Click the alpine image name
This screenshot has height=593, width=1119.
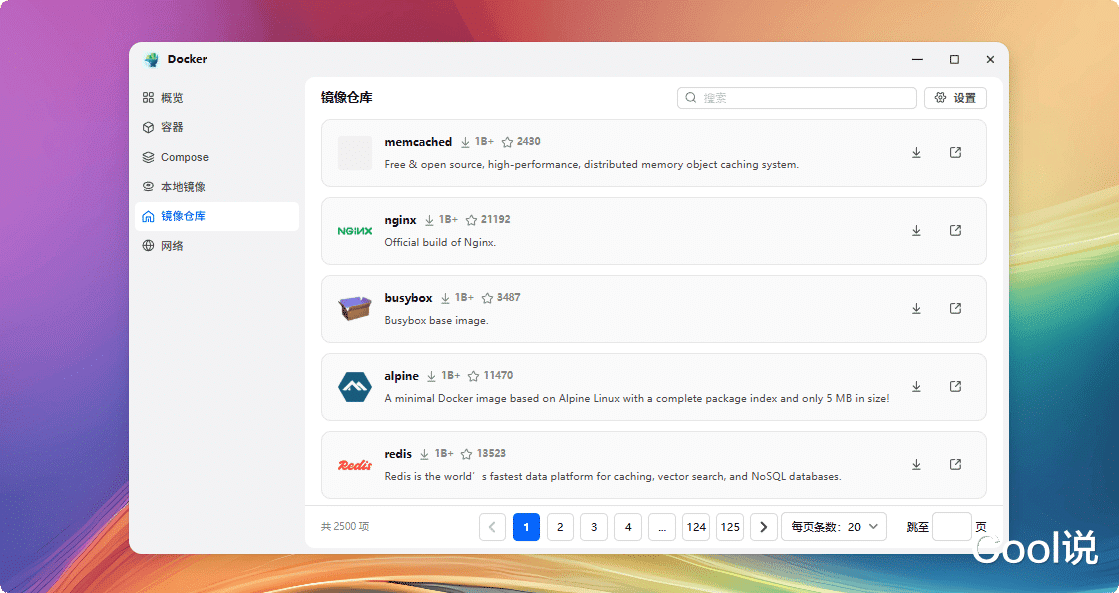point(402,375)
